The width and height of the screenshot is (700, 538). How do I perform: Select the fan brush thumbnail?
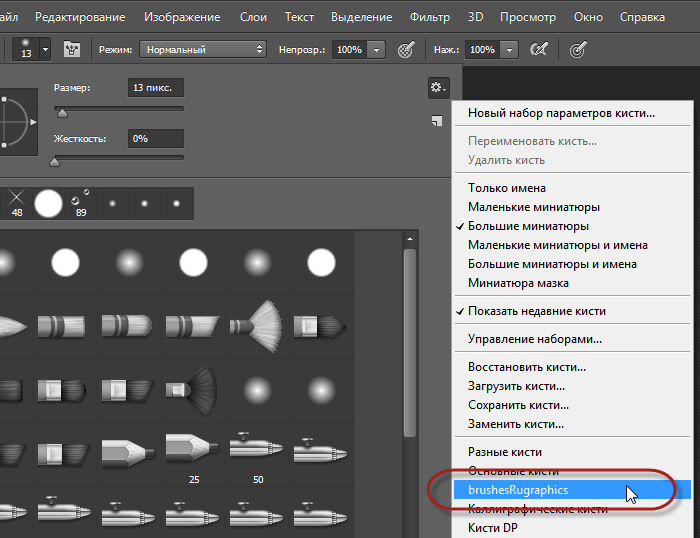(x=257, y=325)
